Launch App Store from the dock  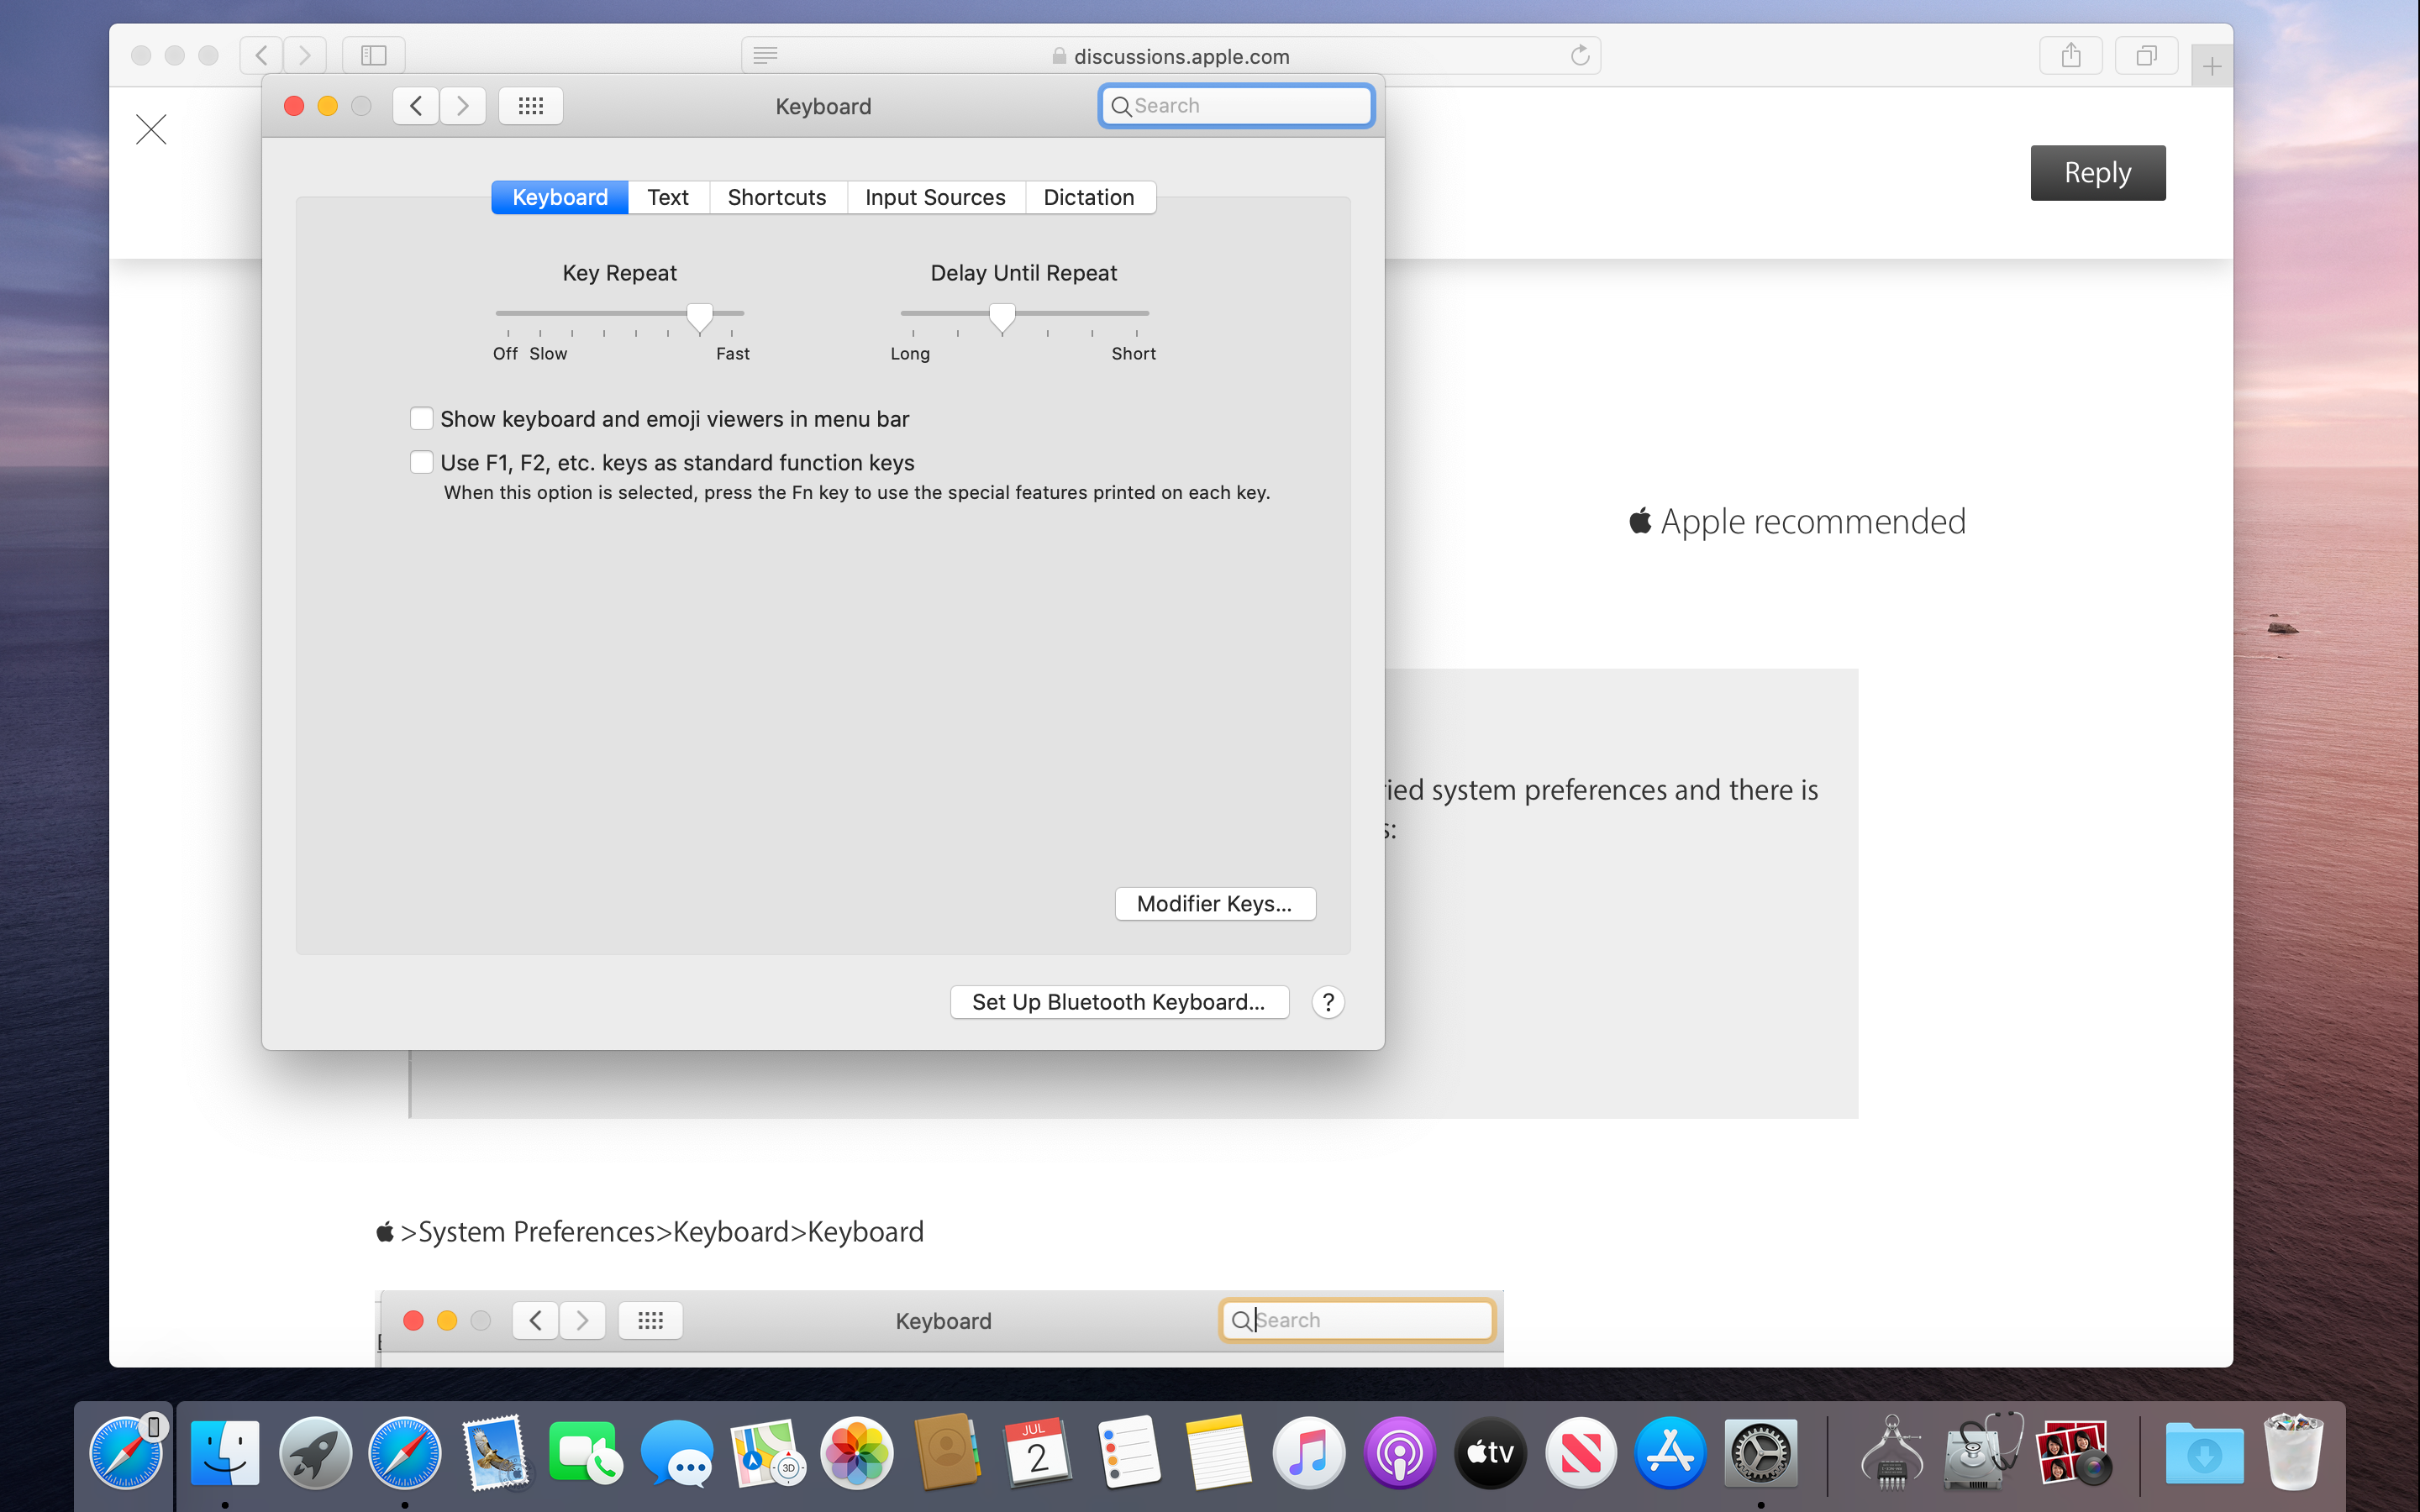click(1669, 1453)
